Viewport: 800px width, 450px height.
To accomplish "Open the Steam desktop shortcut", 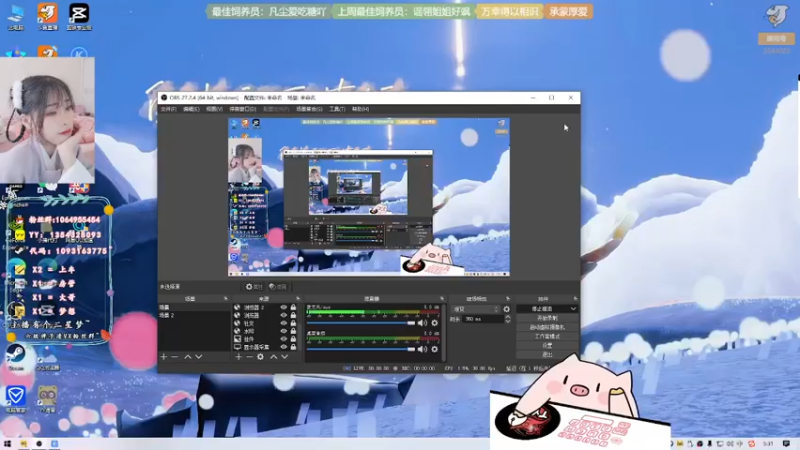I will 16,356.
